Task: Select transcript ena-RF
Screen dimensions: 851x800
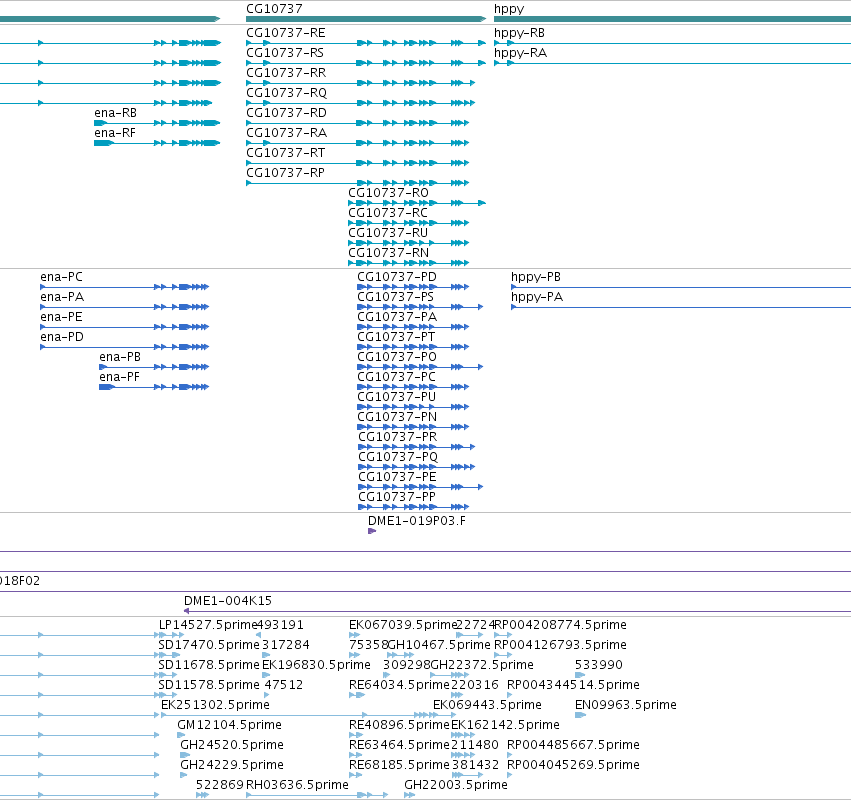Action: pos(115,133)
